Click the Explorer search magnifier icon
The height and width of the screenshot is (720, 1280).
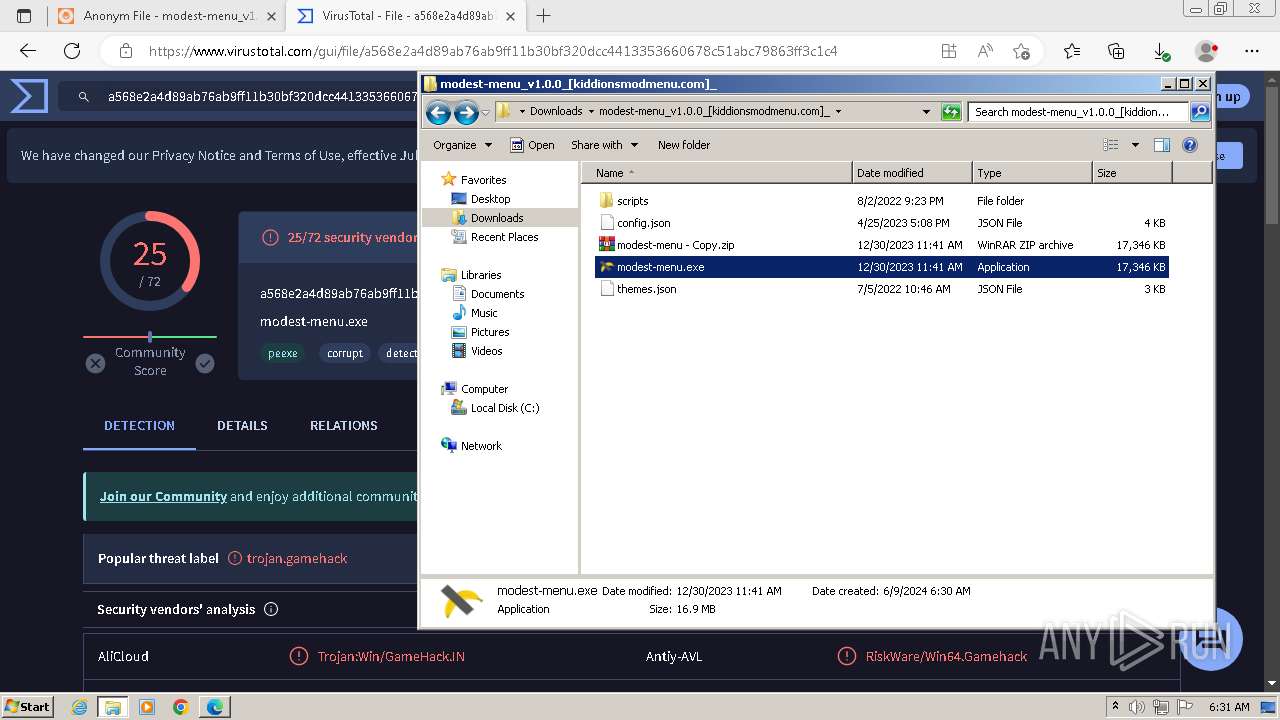(x=1200, y=112)
